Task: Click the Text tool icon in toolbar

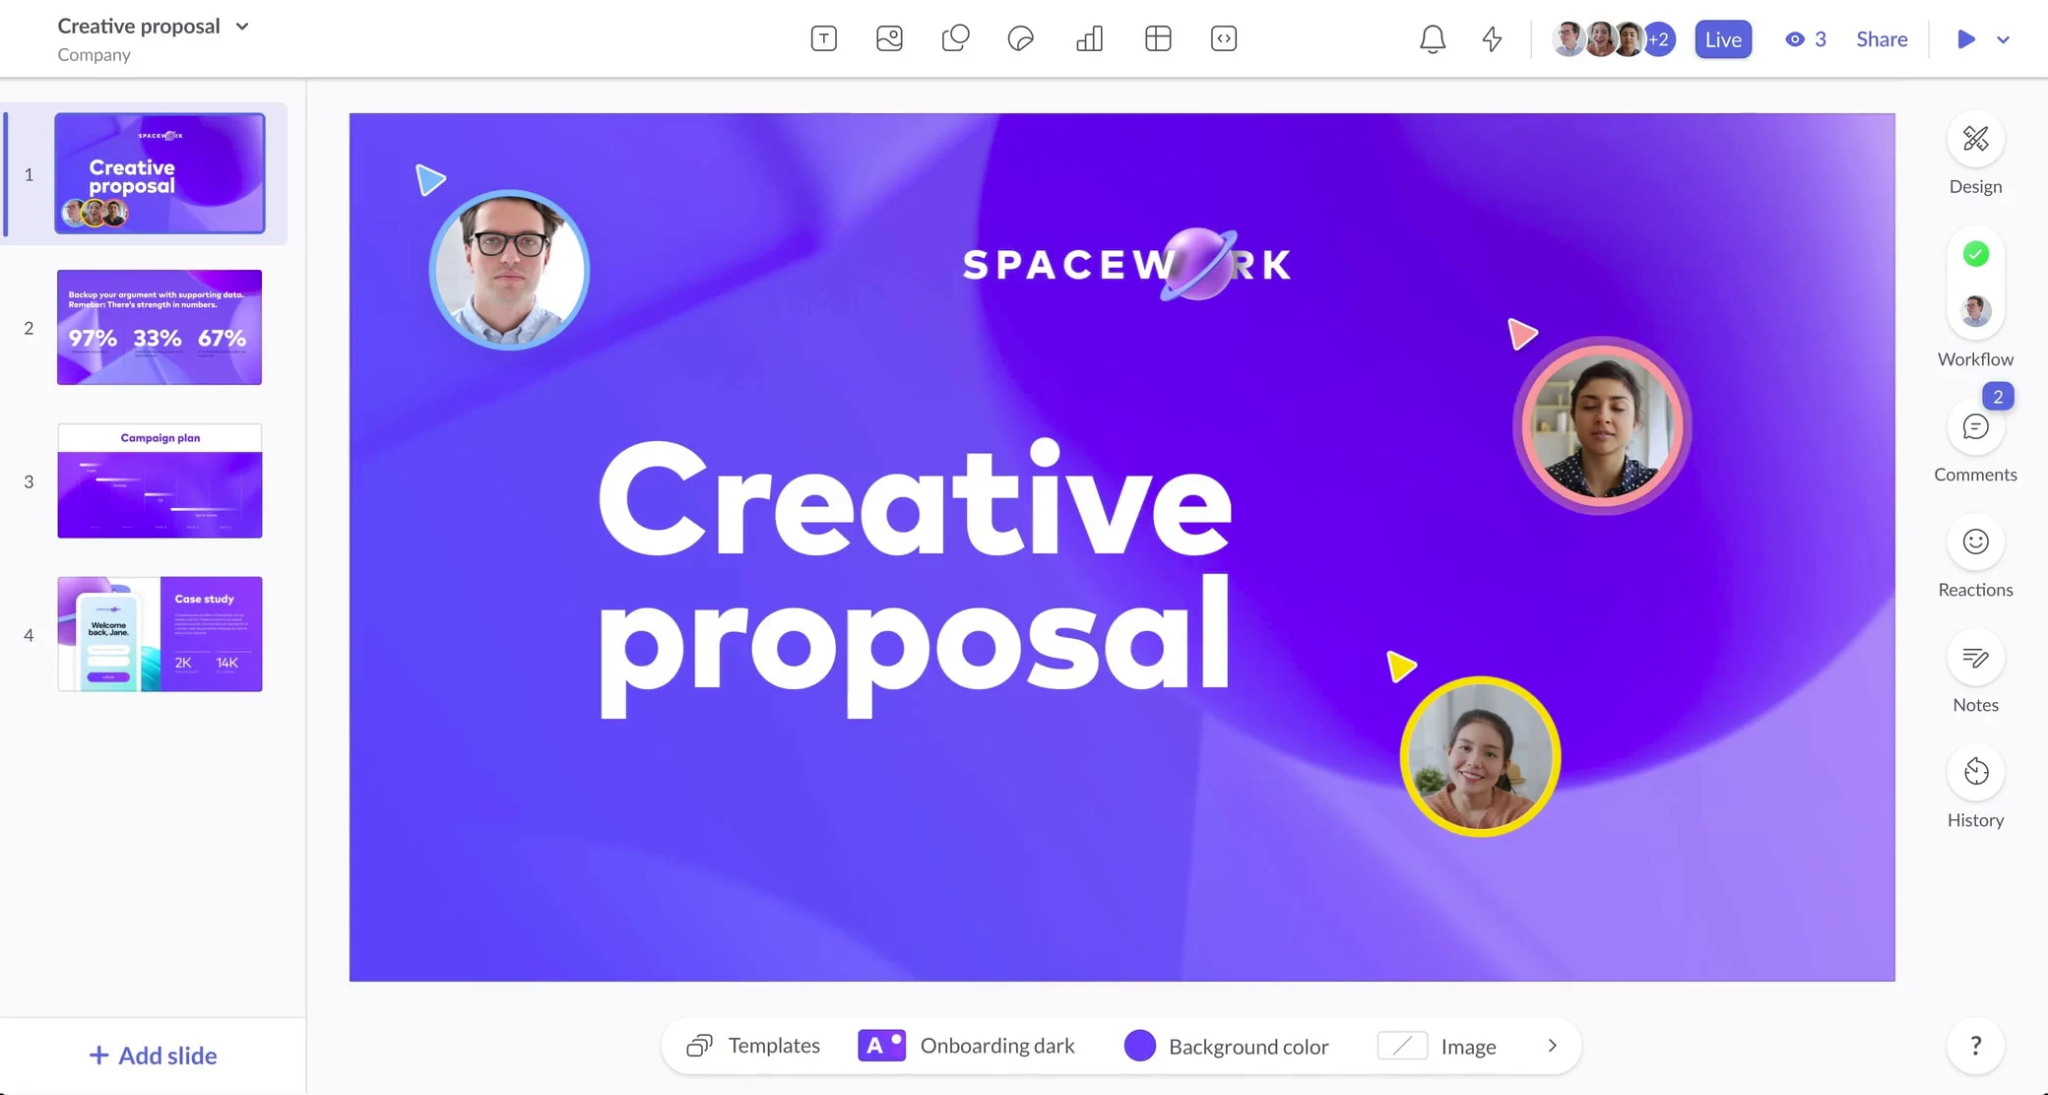Action: tap(824, 38)
